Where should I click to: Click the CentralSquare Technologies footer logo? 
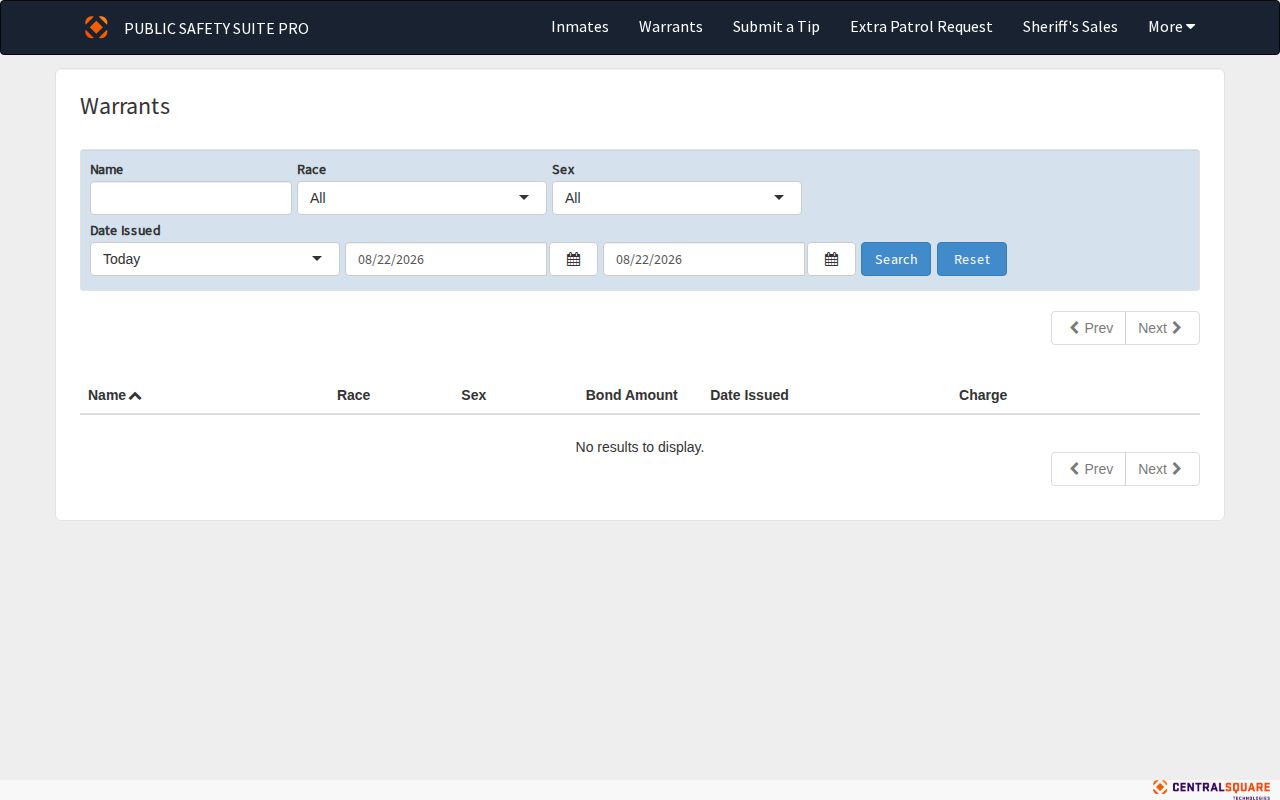(1211, 789)
